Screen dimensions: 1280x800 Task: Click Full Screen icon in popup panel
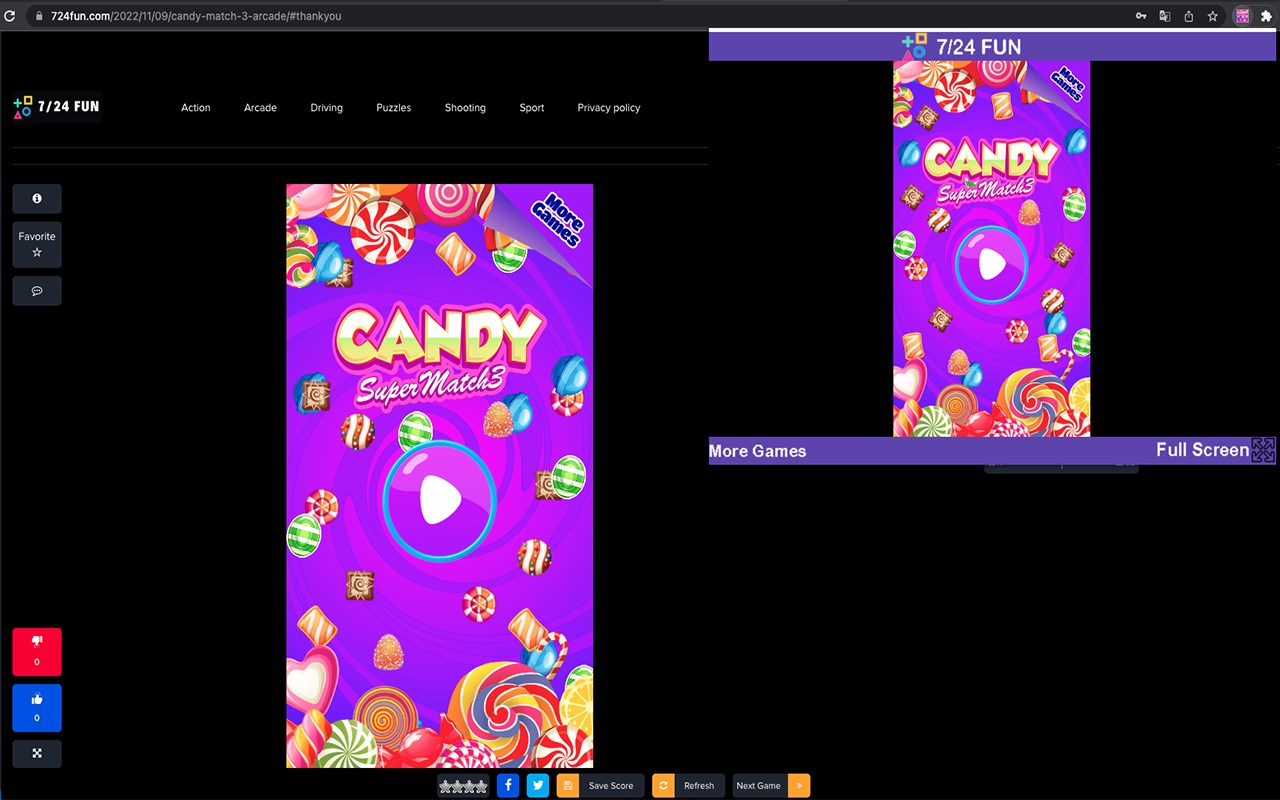tap(1264, 450)
